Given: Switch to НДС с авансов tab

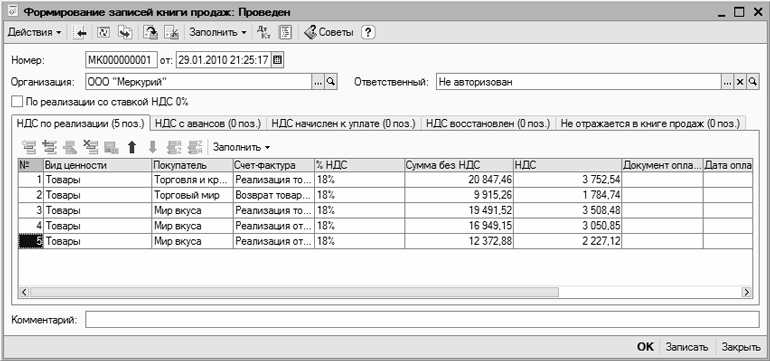Looking at the screenshot, I should 208,123.
